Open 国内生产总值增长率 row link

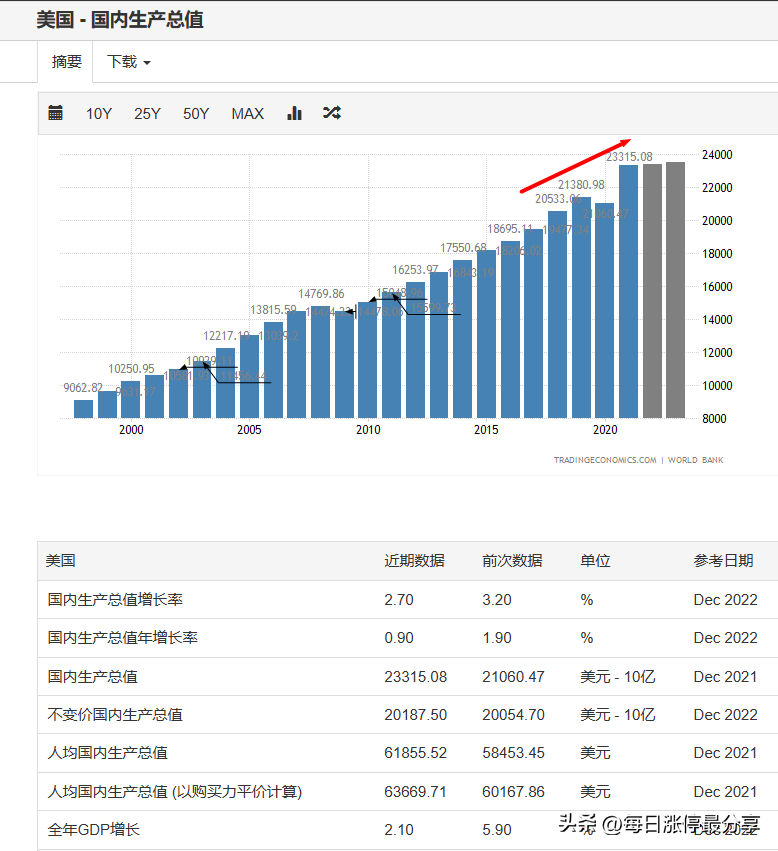[x=115, y=600]
